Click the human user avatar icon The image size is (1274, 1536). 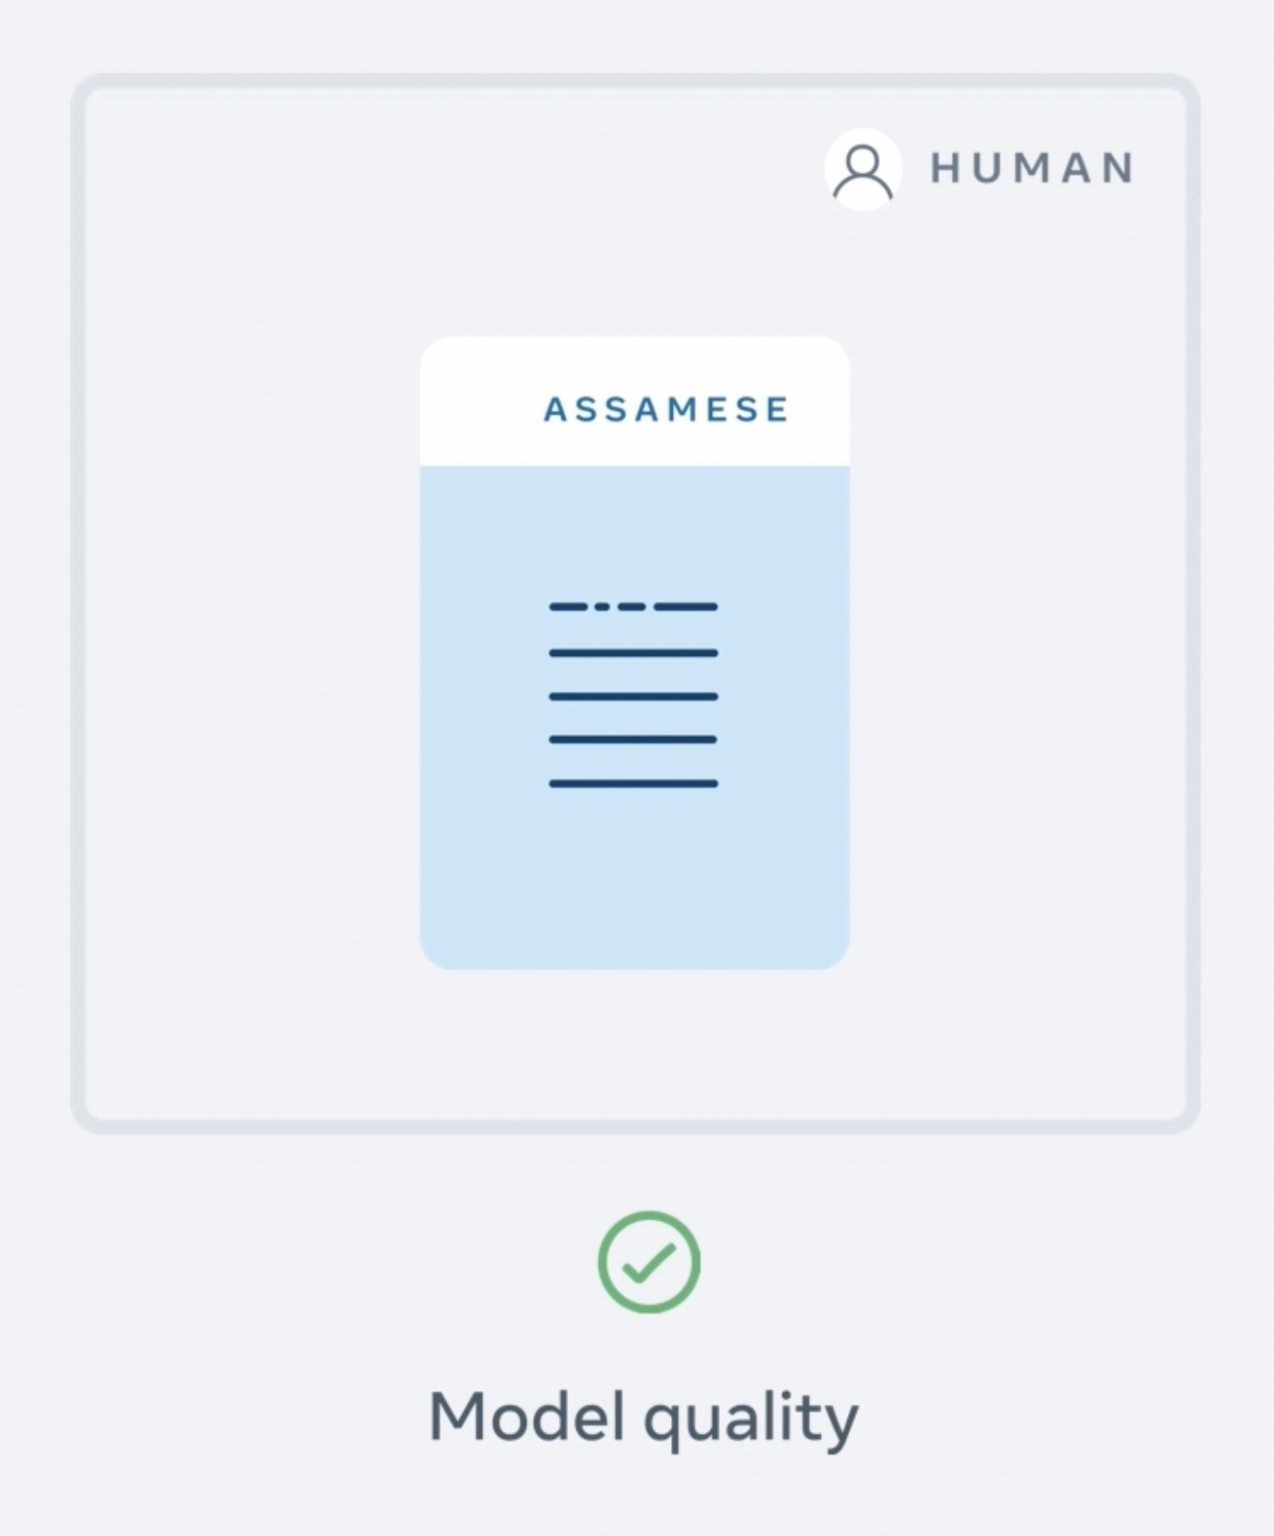863,169
